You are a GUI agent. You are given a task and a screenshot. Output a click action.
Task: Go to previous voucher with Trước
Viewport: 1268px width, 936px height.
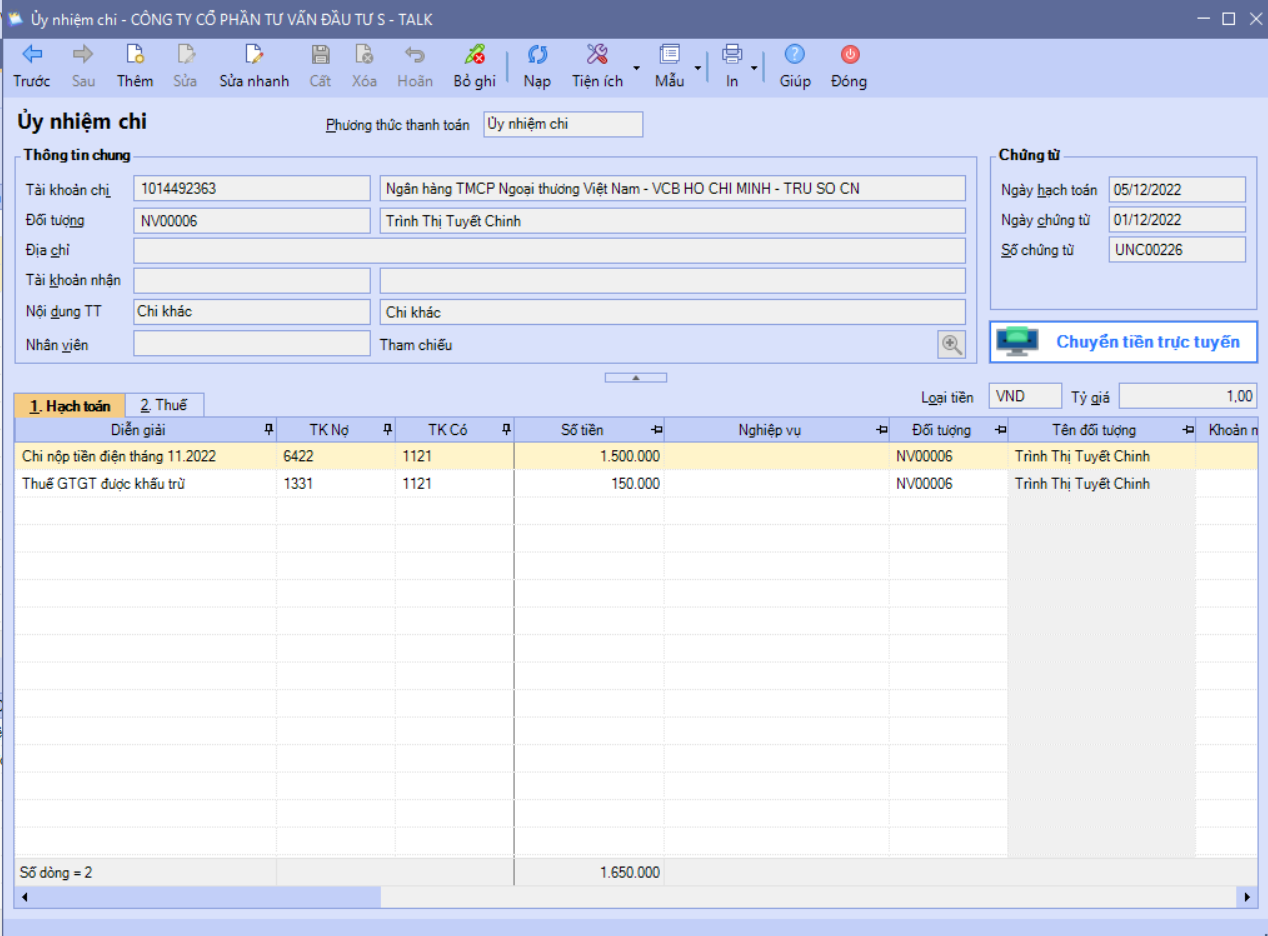32,66
